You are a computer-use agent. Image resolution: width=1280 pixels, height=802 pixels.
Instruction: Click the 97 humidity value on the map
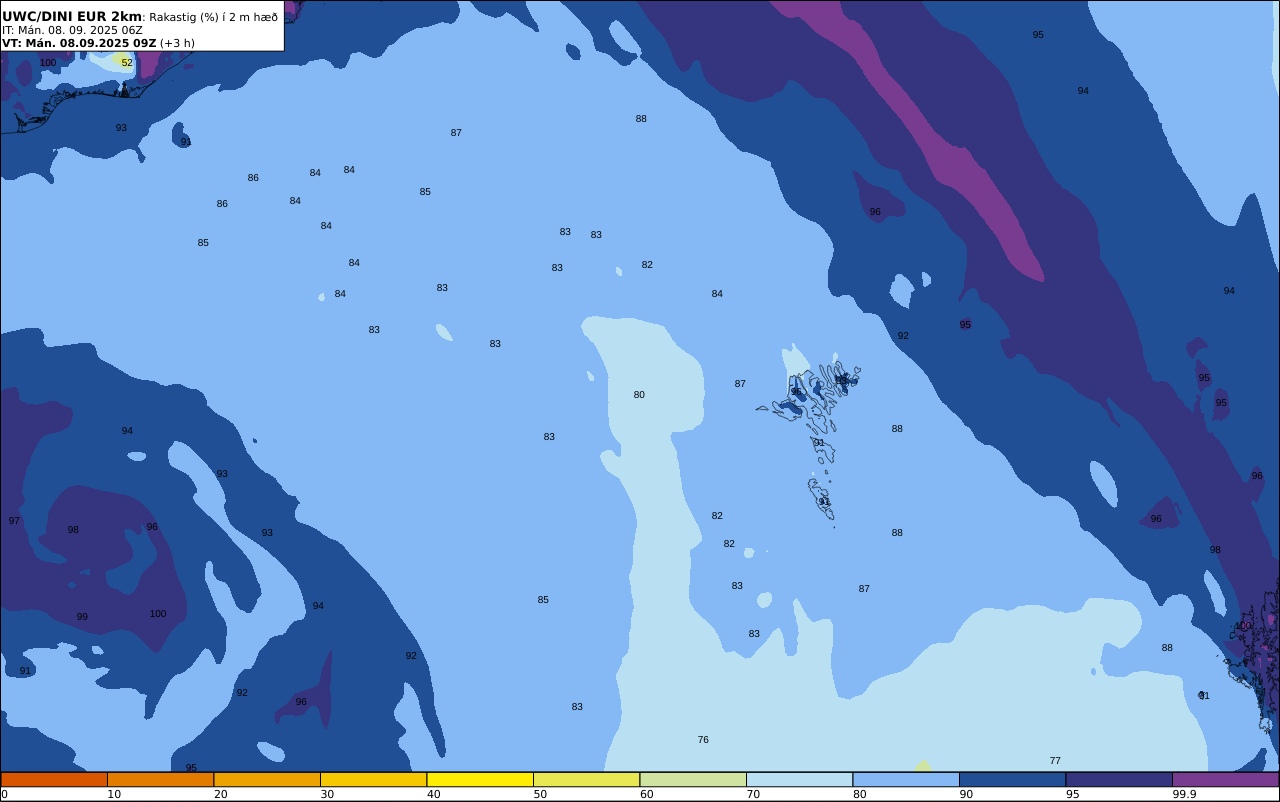14,521
